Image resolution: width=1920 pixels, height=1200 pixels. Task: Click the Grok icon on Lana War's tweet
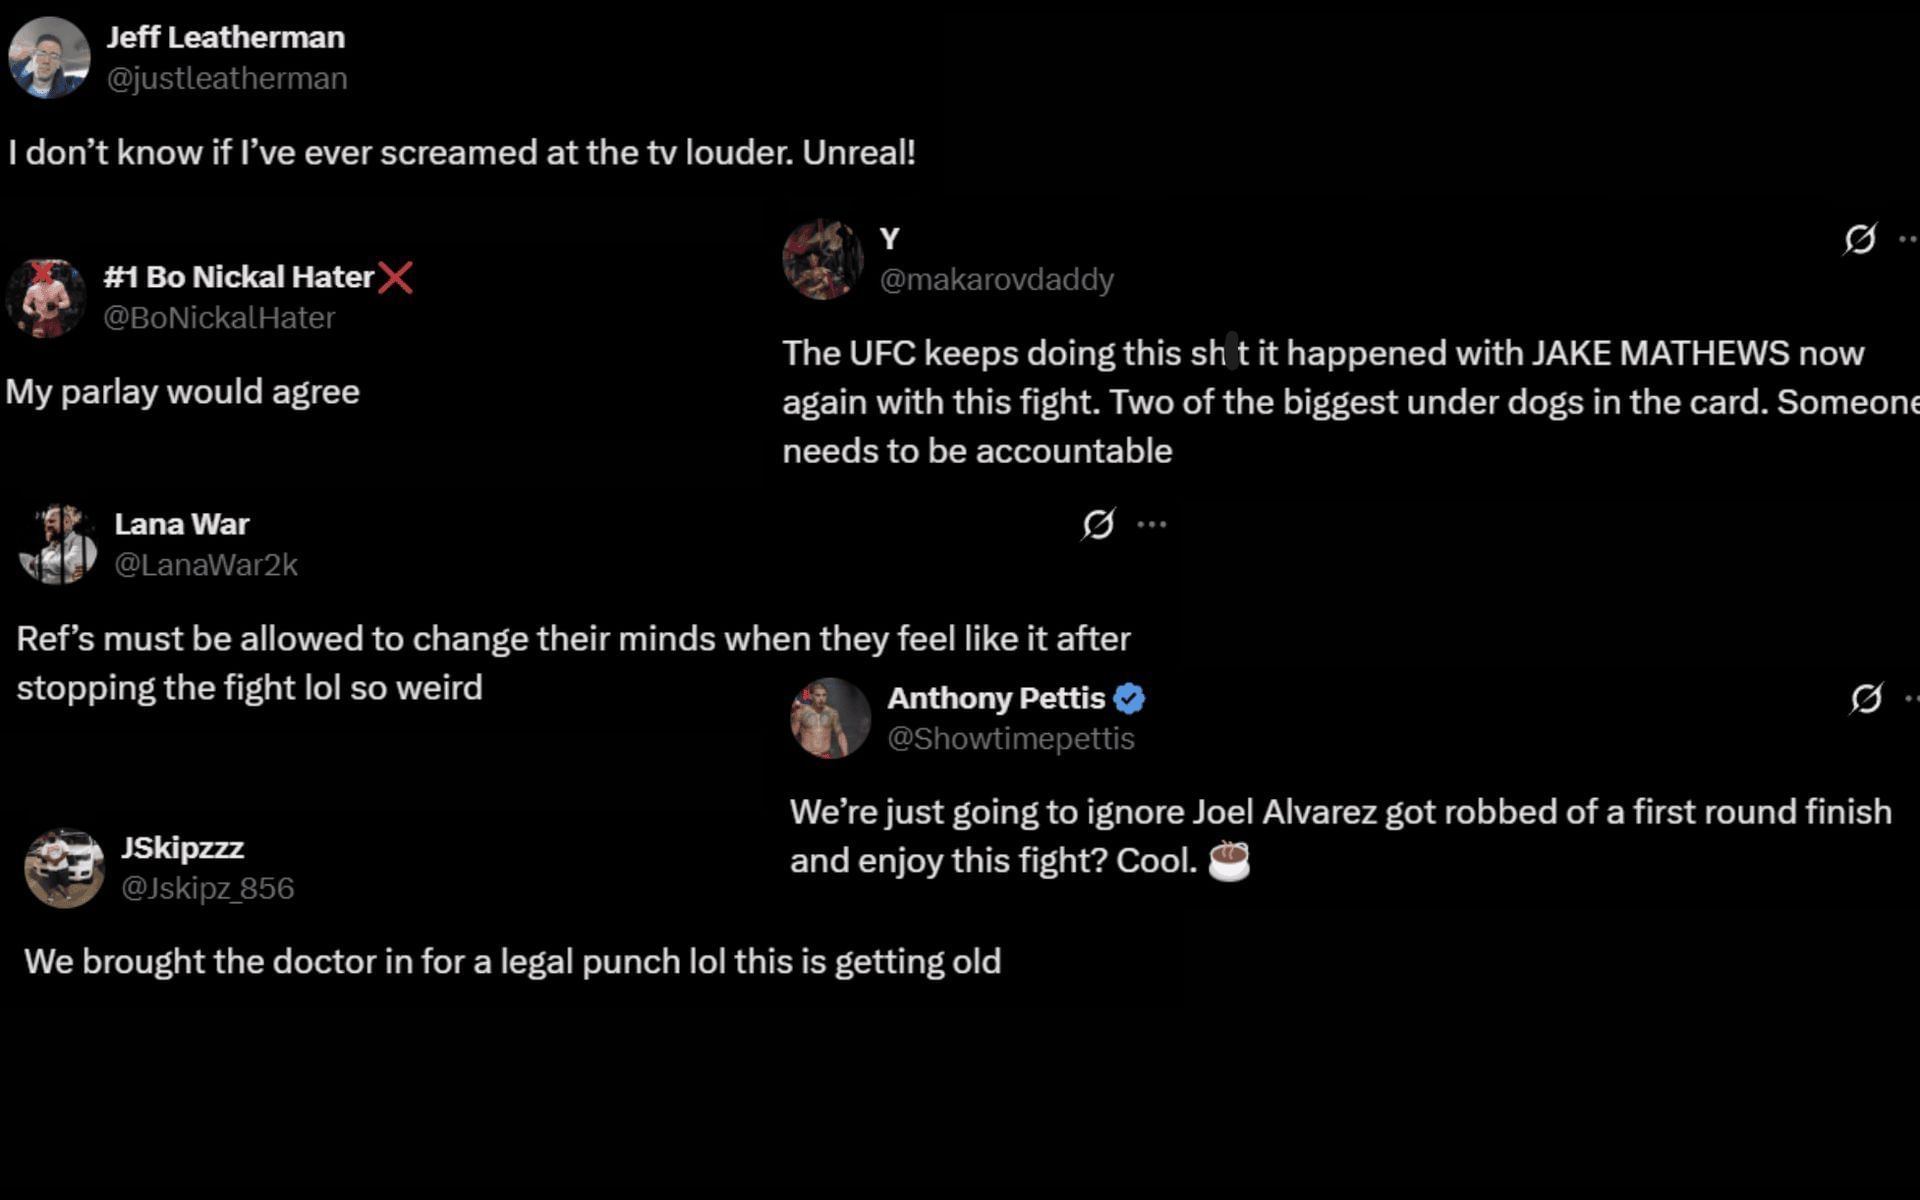(x=1098, y=524)
